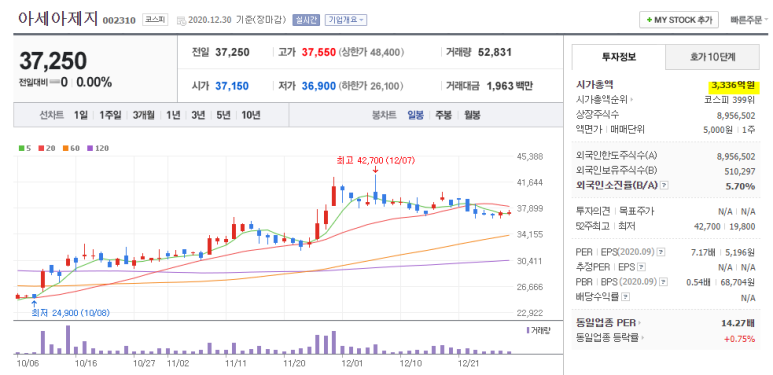This screenshot has height=375, width=773.
Task: Click the 최저 24,900 (10/08) chart marker
Action: pyautogui.click(x=70, y=312)
